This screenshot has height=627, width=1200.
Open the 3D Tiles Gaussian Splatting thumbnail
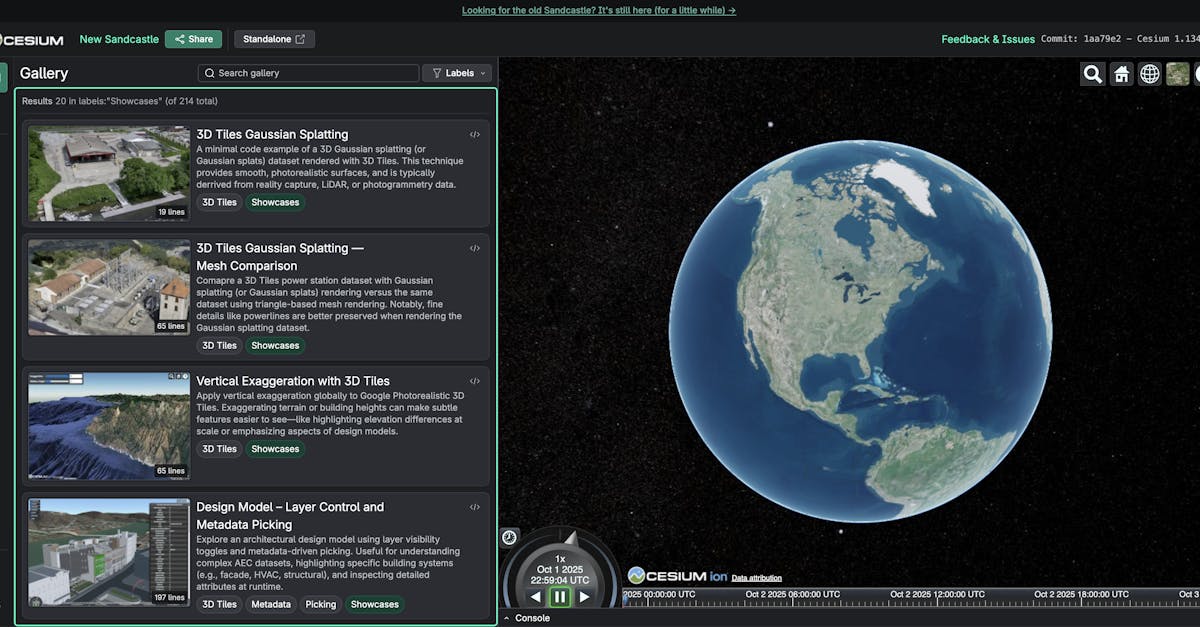tap(108, 173)
